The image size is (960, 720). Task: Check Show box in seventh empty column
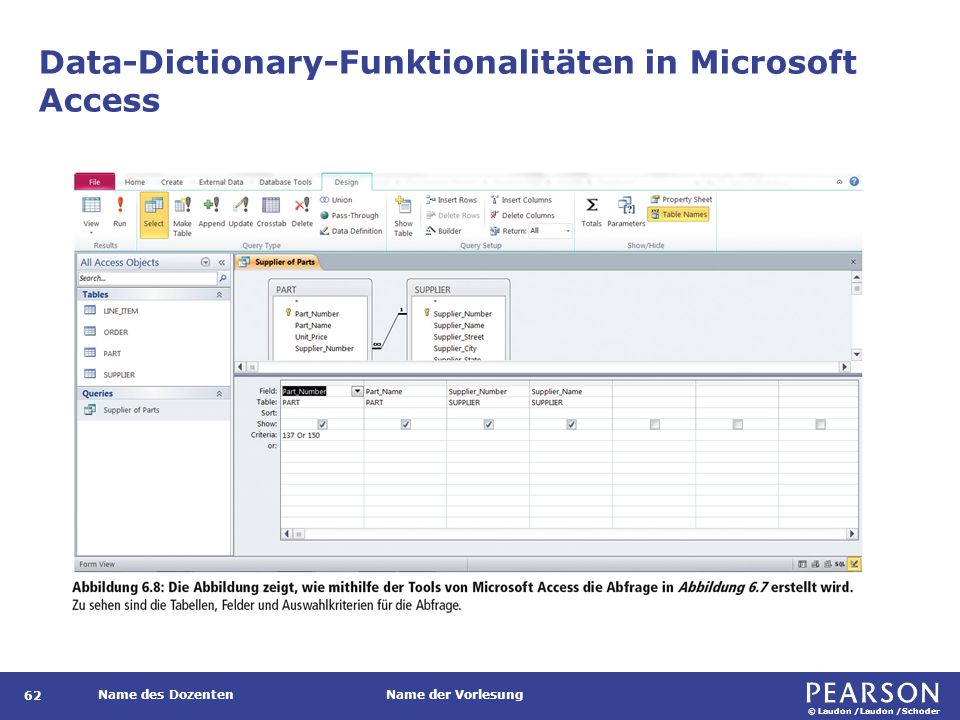[820, 424]
